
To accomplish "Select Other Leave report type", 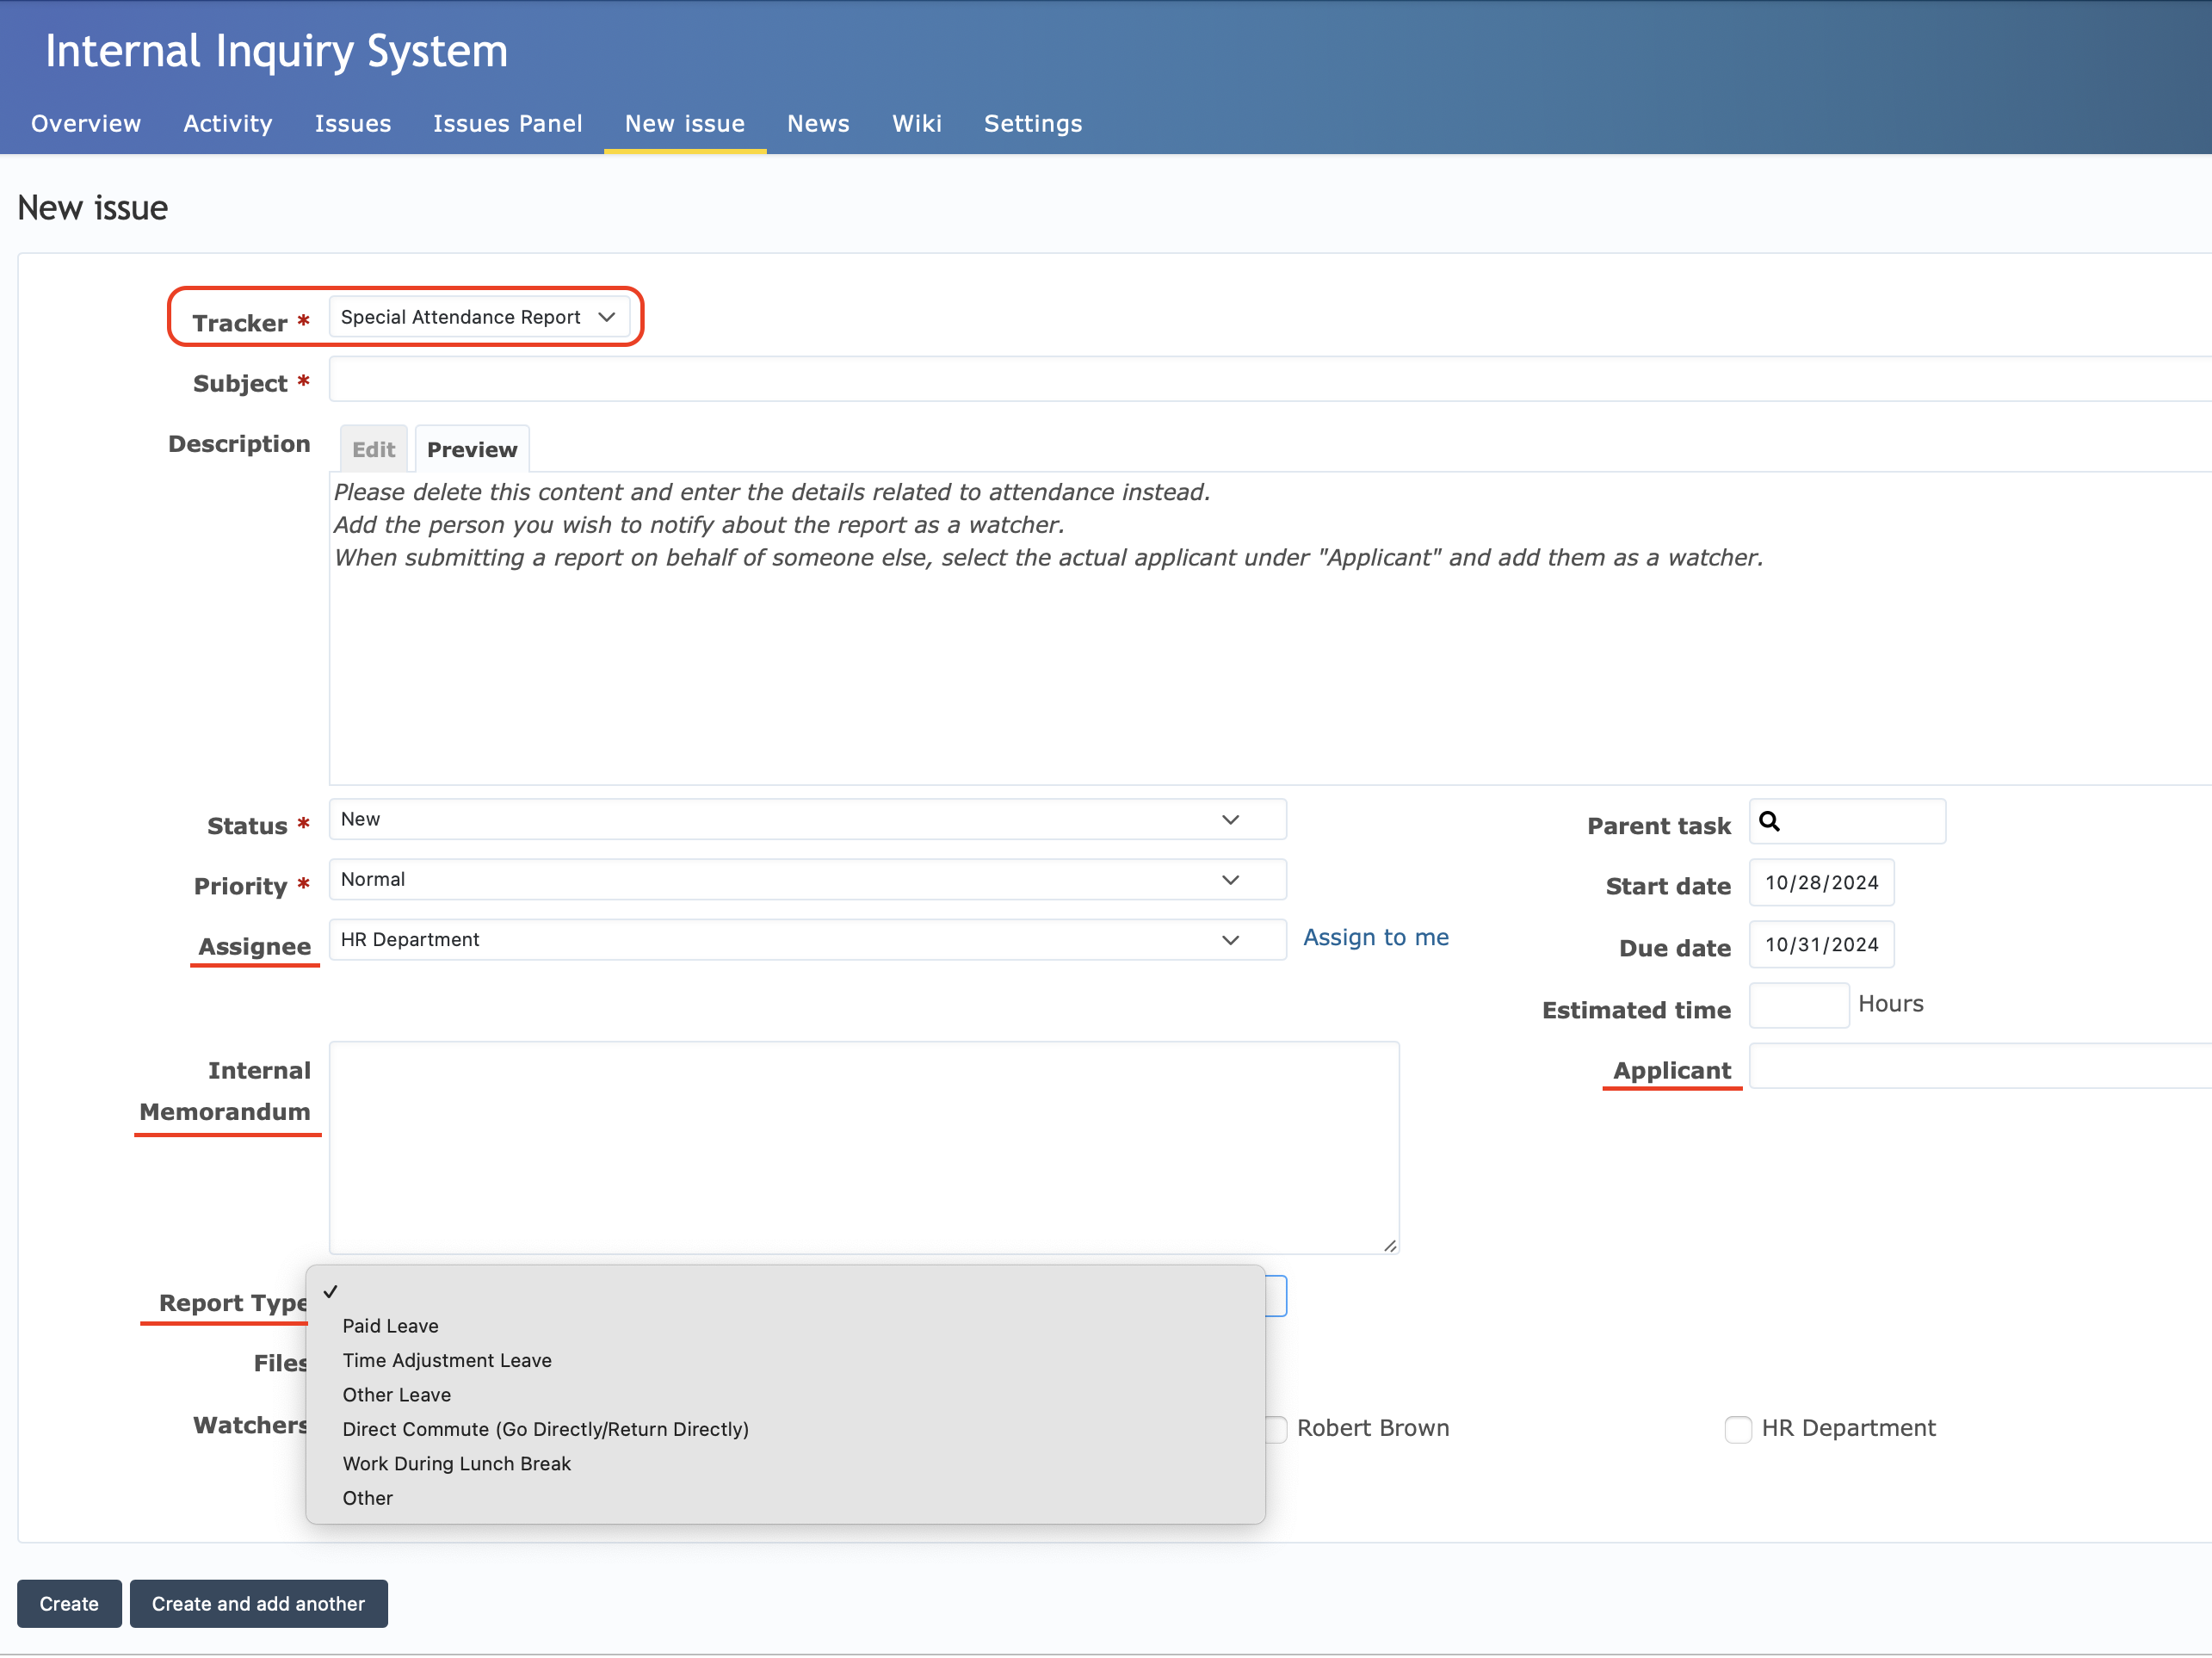I will (396, 1394).
